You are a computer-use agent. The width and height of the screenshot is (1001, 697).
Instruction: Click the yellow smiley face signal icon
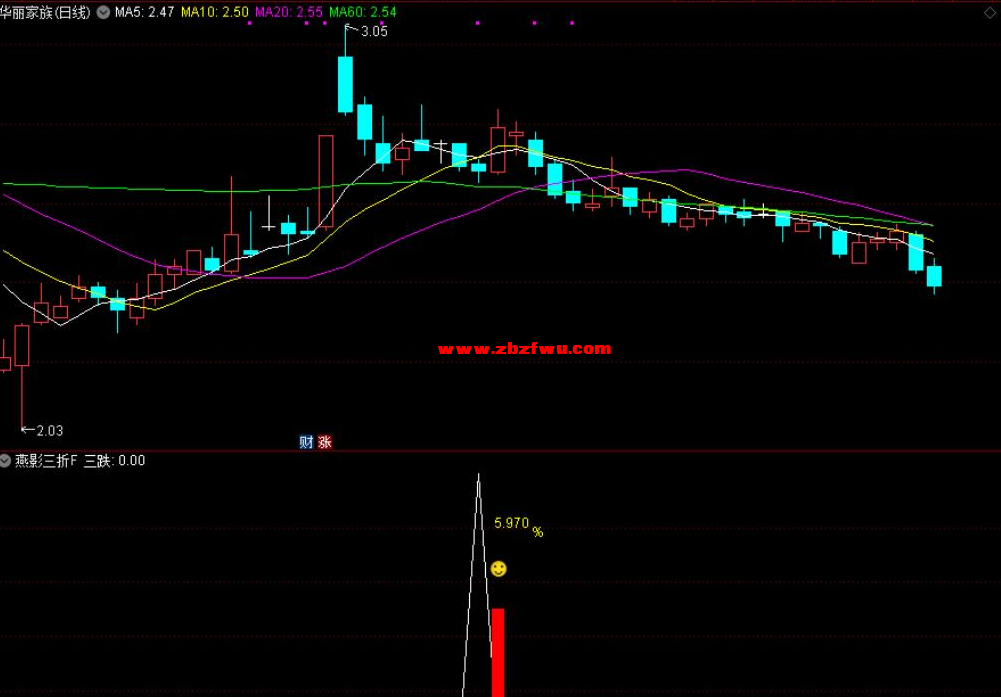pyautogui.click(x=499, y=569)
